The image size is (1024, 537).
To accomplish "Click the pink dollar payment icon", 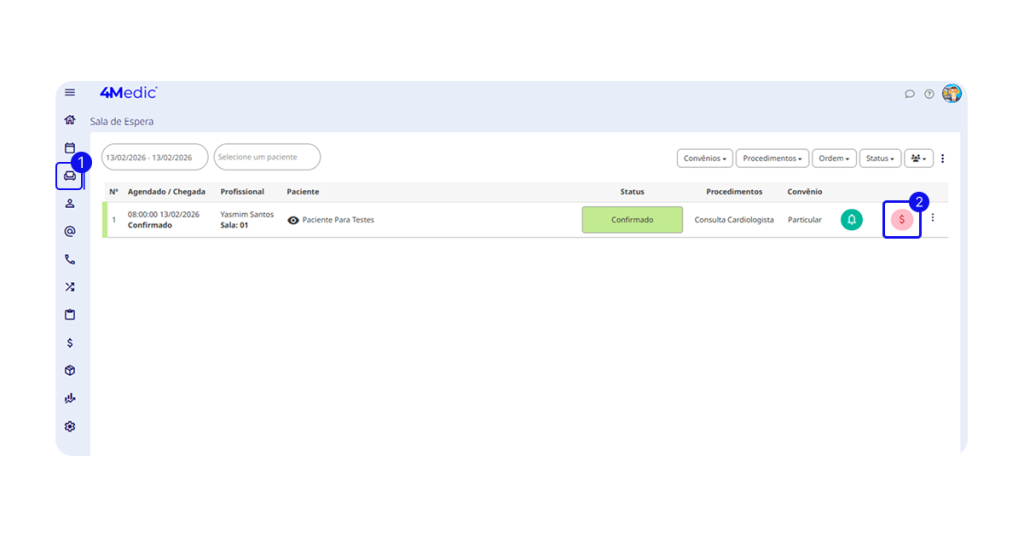I will tap(901, 220).
